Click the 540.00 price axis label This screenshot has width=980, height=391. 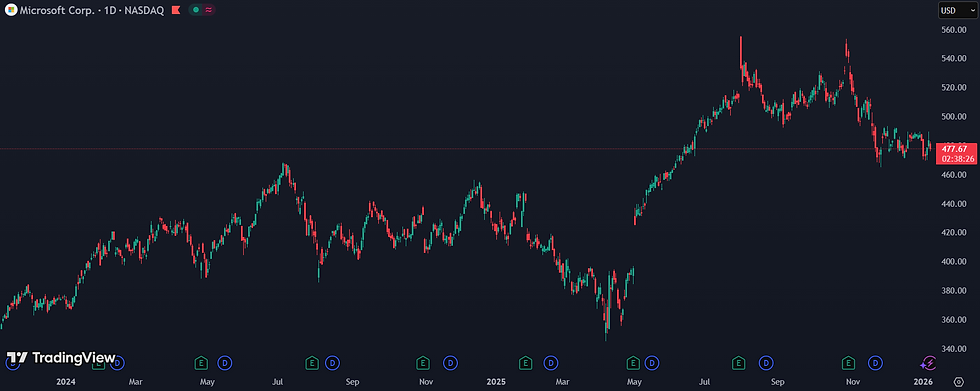pos(954,59)
